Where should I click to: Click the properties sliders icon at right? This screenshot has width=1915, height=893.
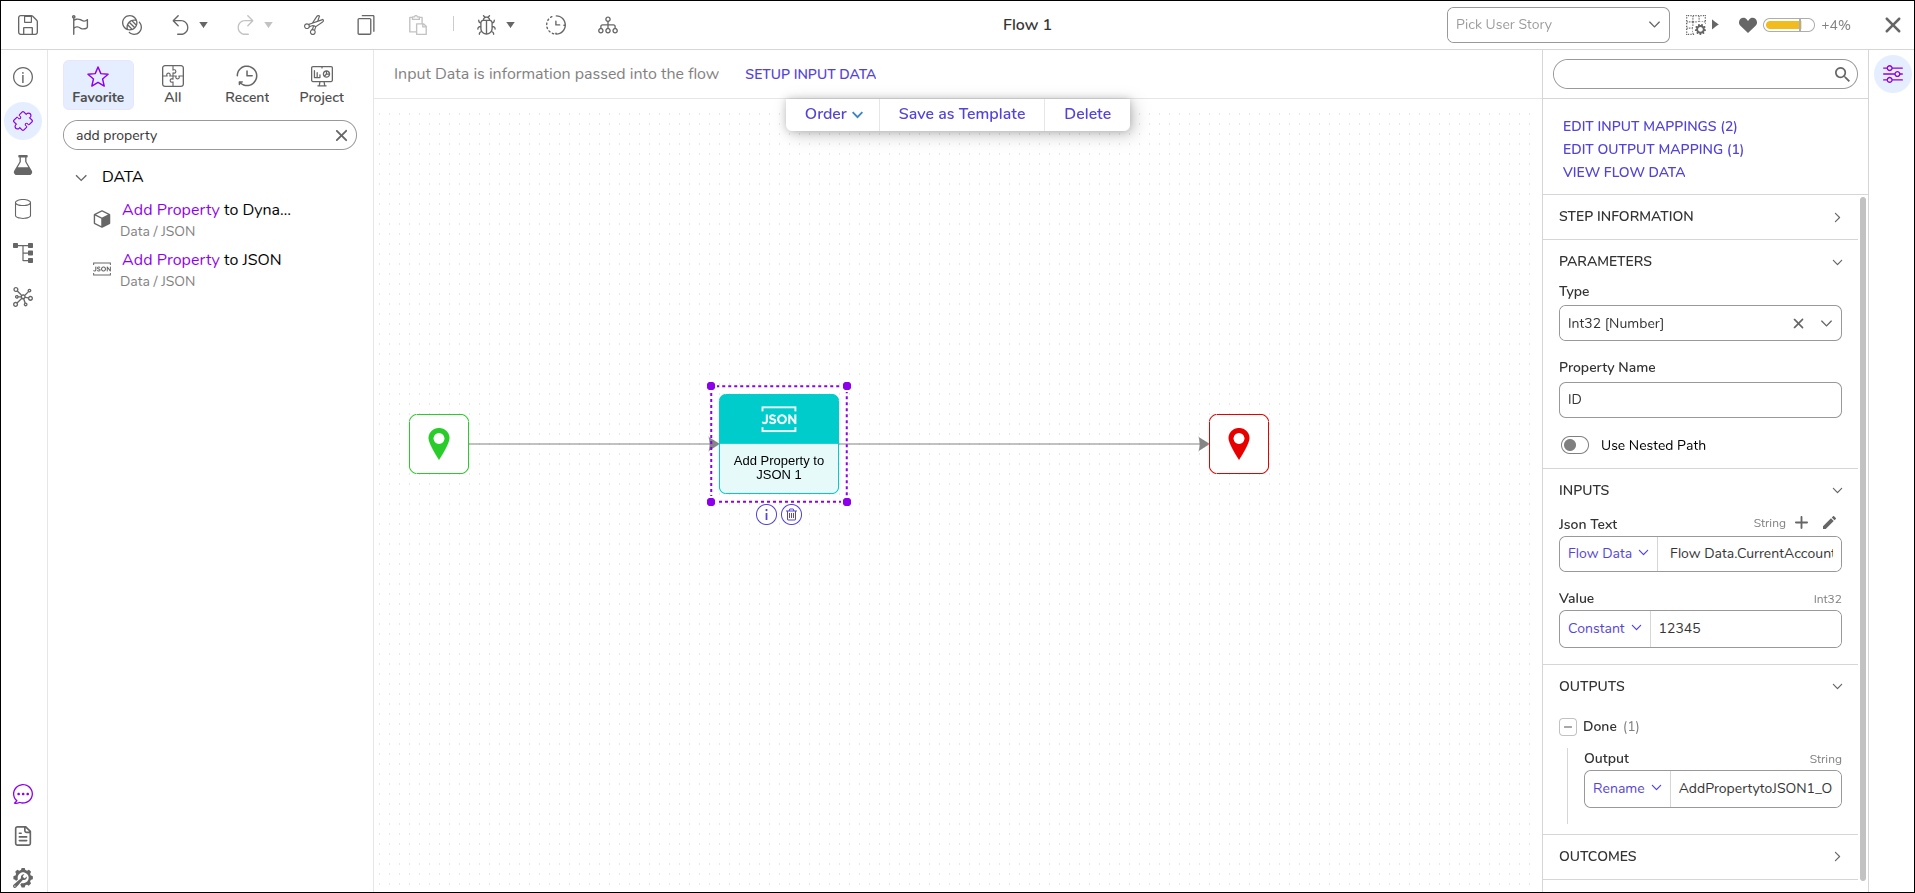tap(1893, 74)
